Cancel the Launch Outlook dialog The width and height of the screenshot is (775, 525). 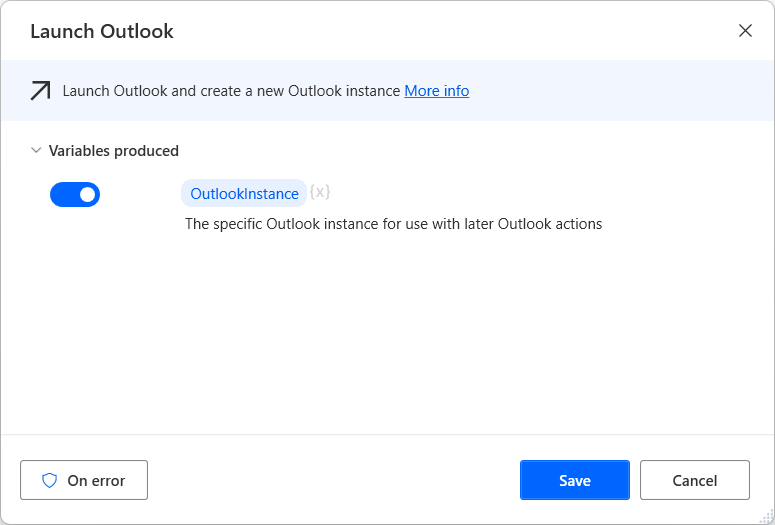694,480
